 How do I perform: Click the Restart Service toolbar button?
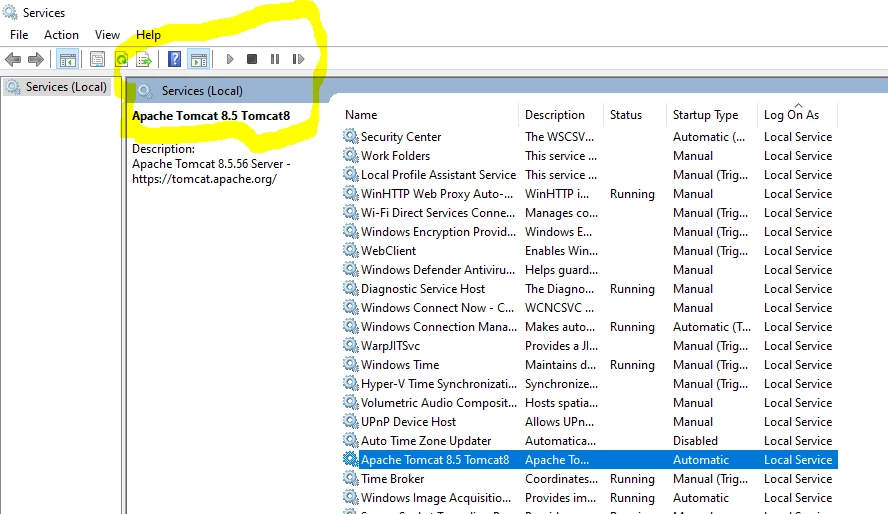(x=298, y=59)
